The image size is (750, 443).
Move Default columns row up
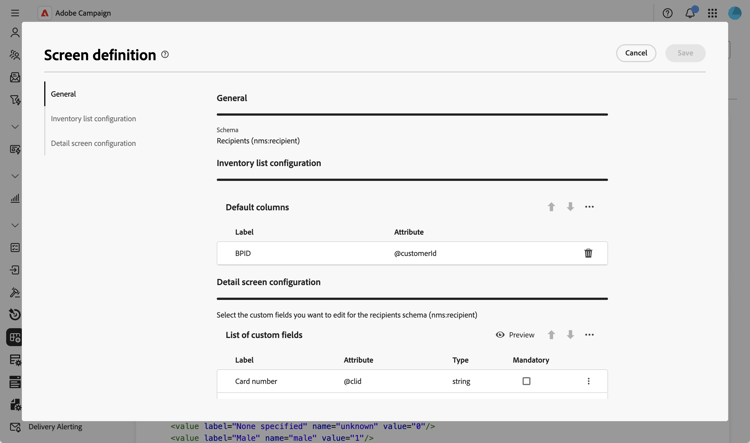coord(551,207)
